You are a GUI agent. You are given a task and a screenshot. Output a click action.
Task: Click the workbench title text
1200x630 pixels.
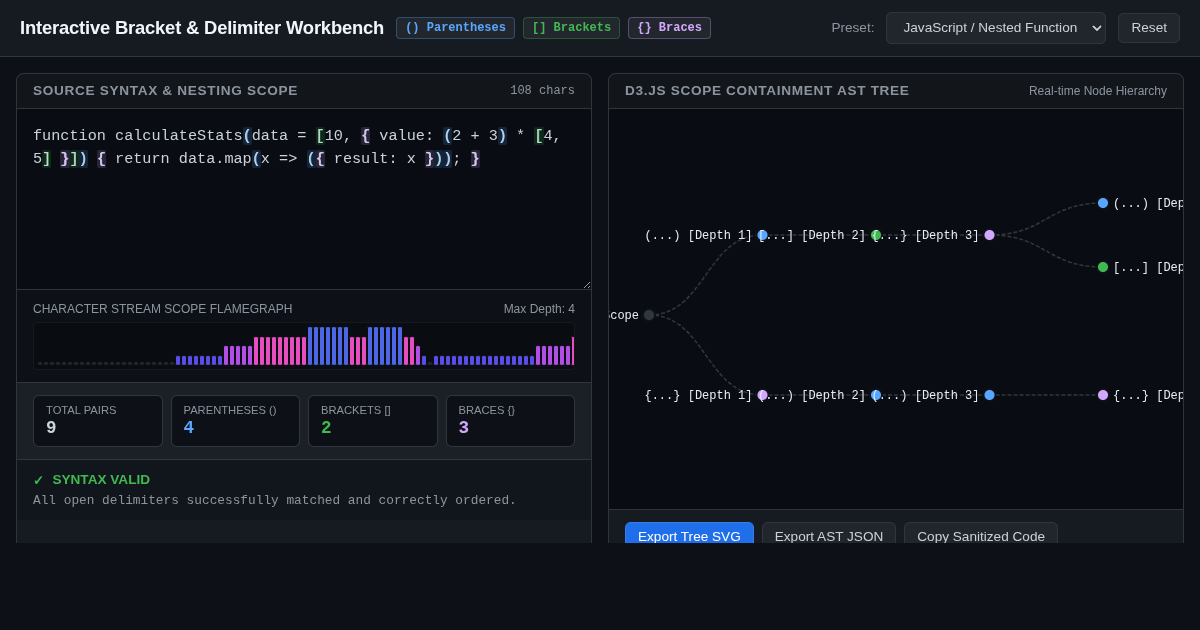(x=202, y=28)
